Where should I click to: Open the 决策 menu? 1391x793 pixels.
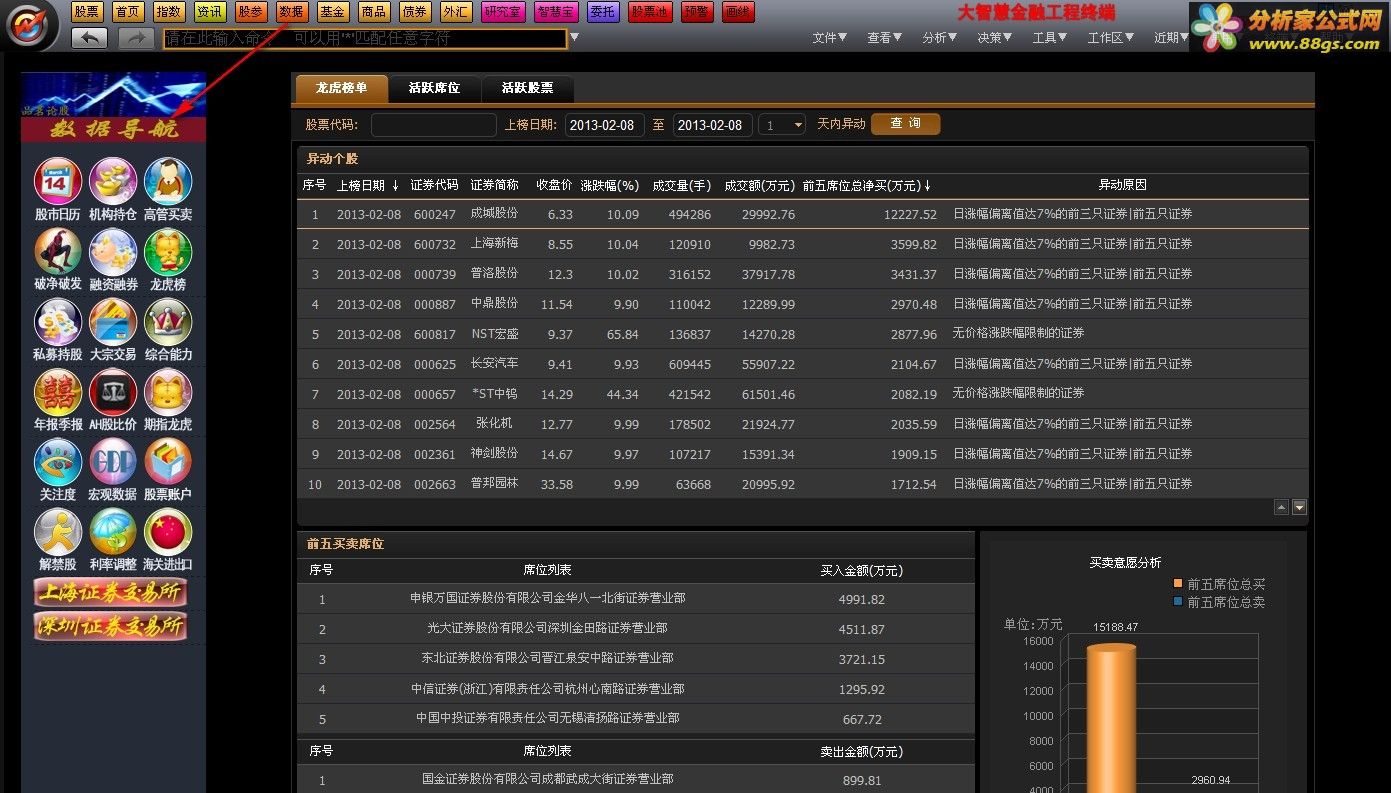tap(994, 38)
